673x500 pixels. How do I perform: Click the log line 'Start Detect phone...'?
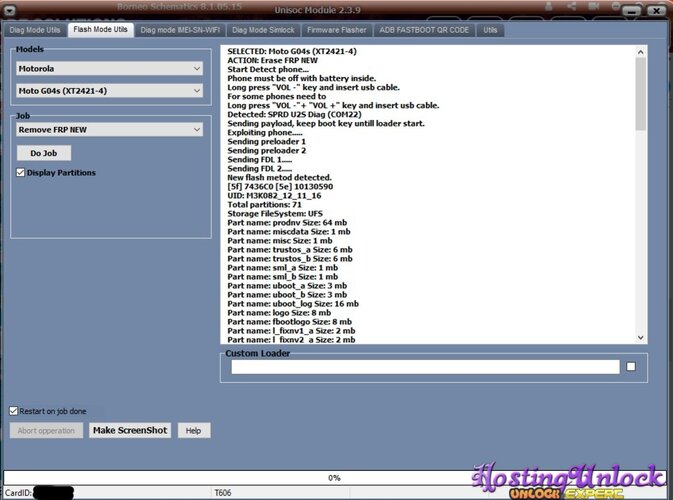tap(268, 70)
